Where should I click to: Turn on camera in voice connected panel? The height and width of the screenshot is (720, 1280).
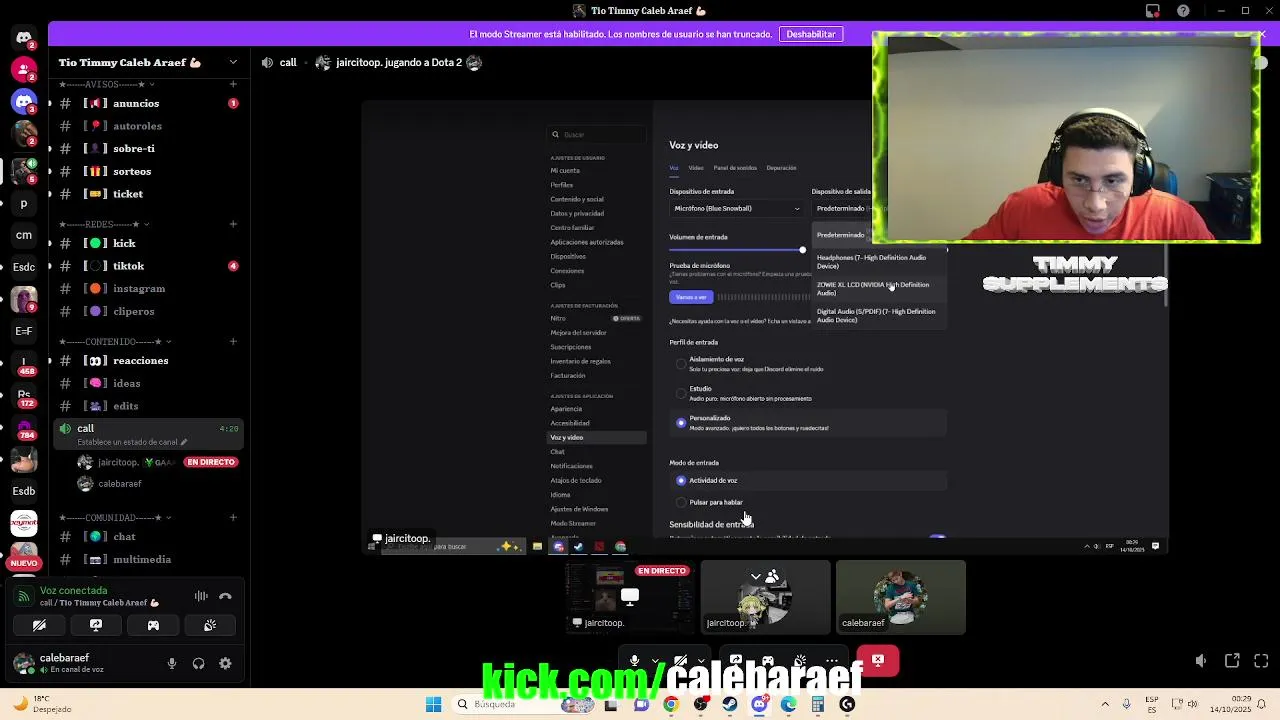click(39, 625)
